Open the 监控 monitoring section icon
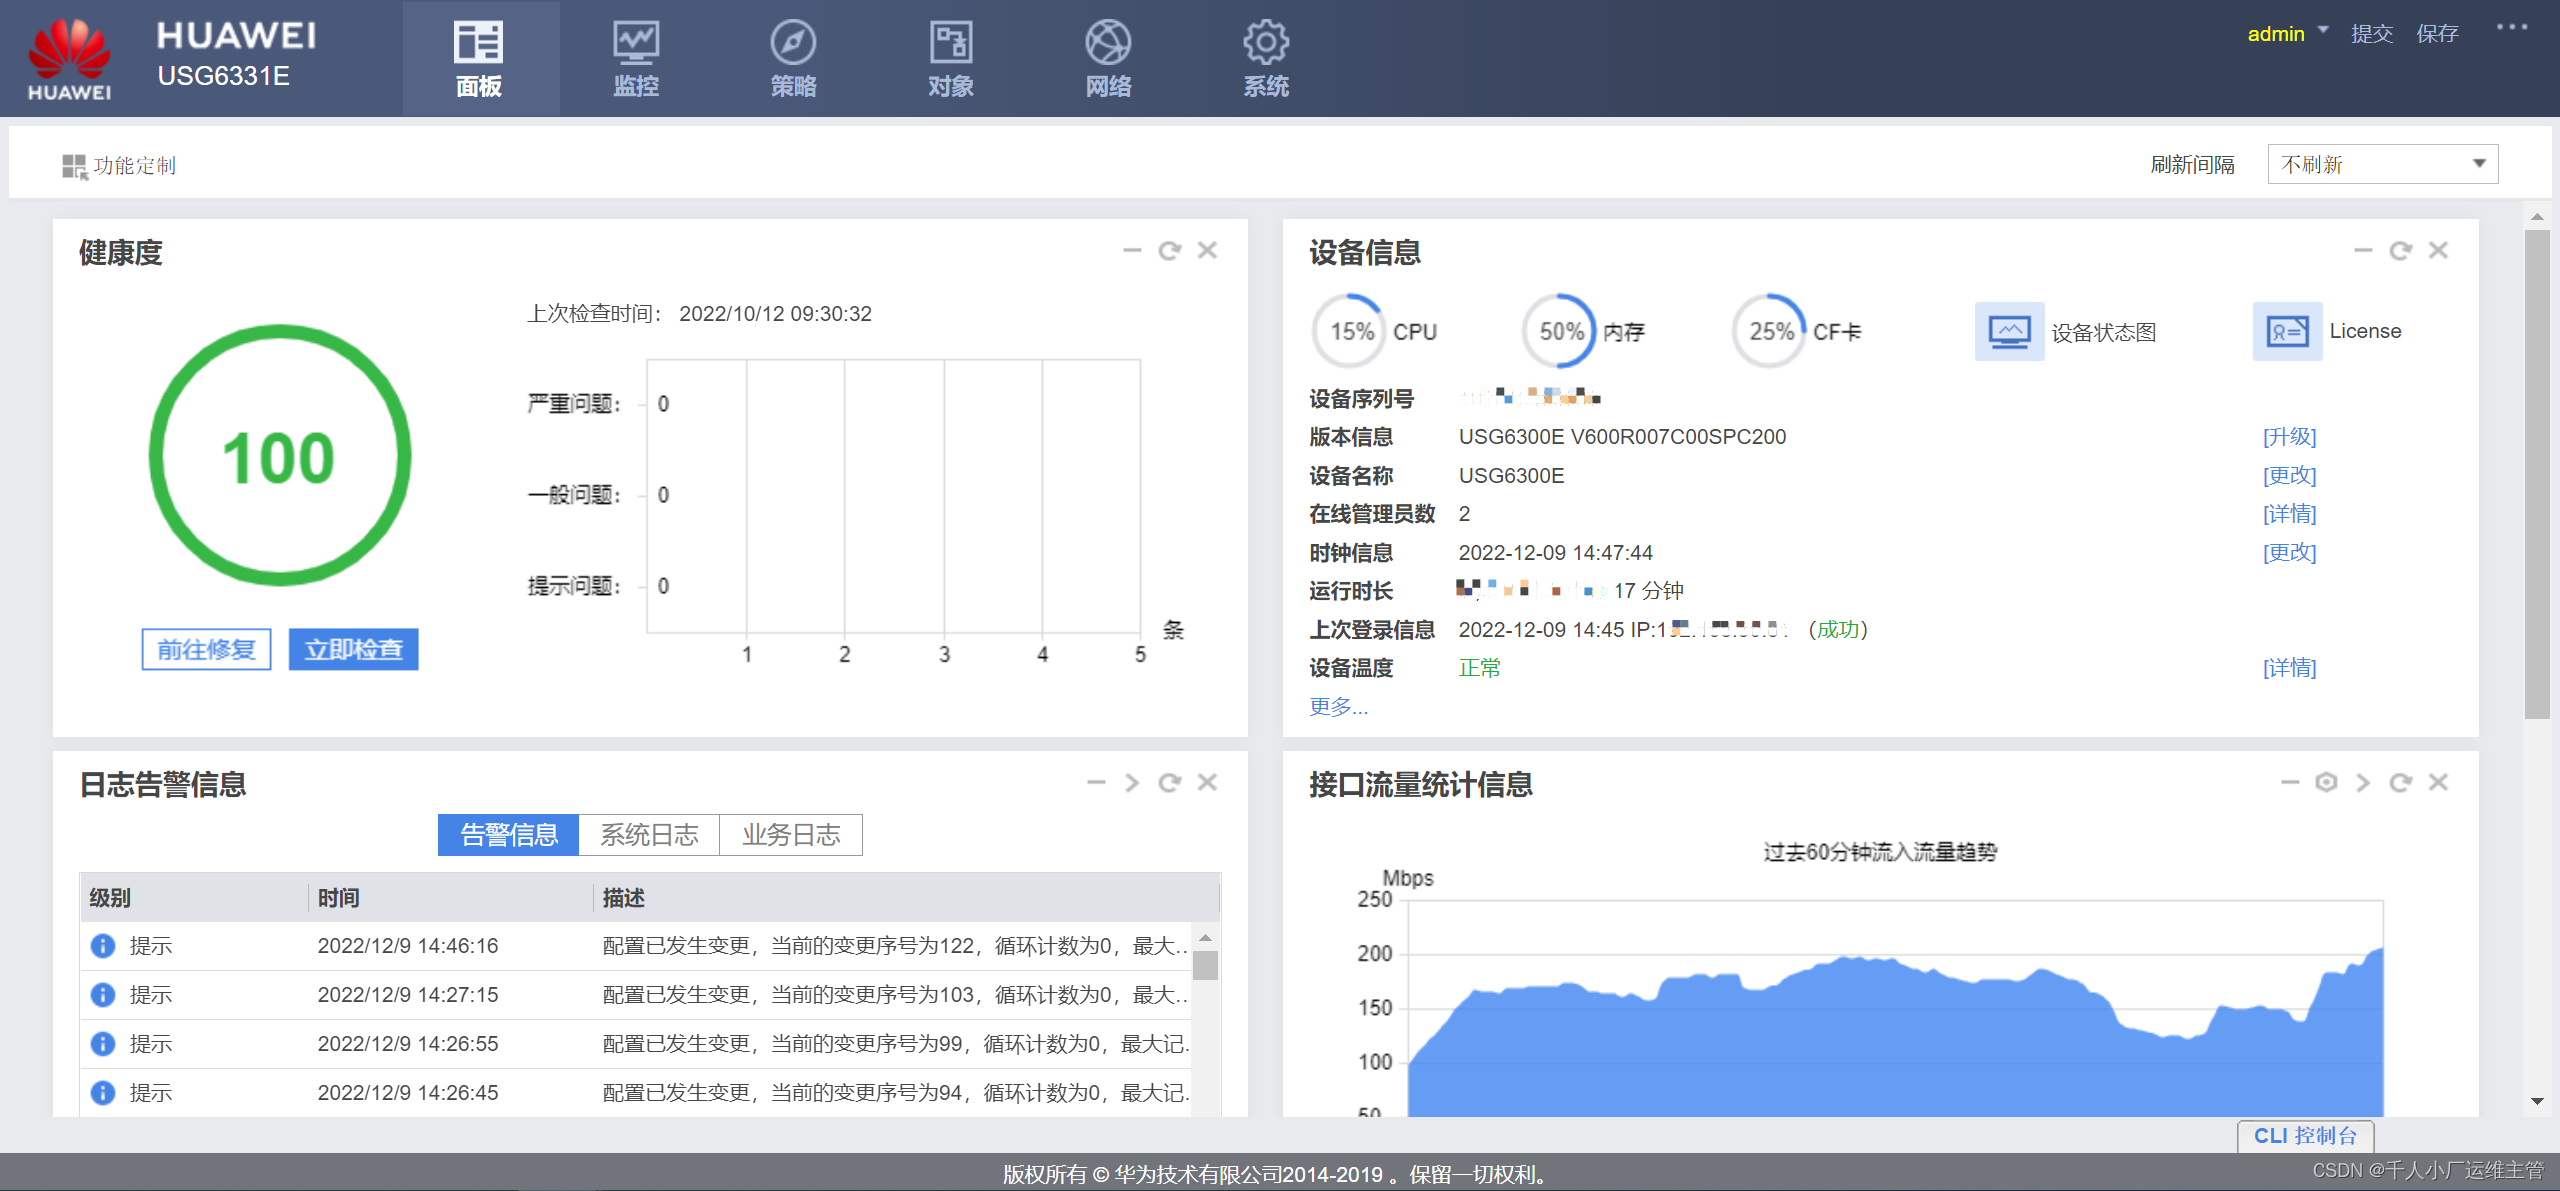 tap(636, 44)
